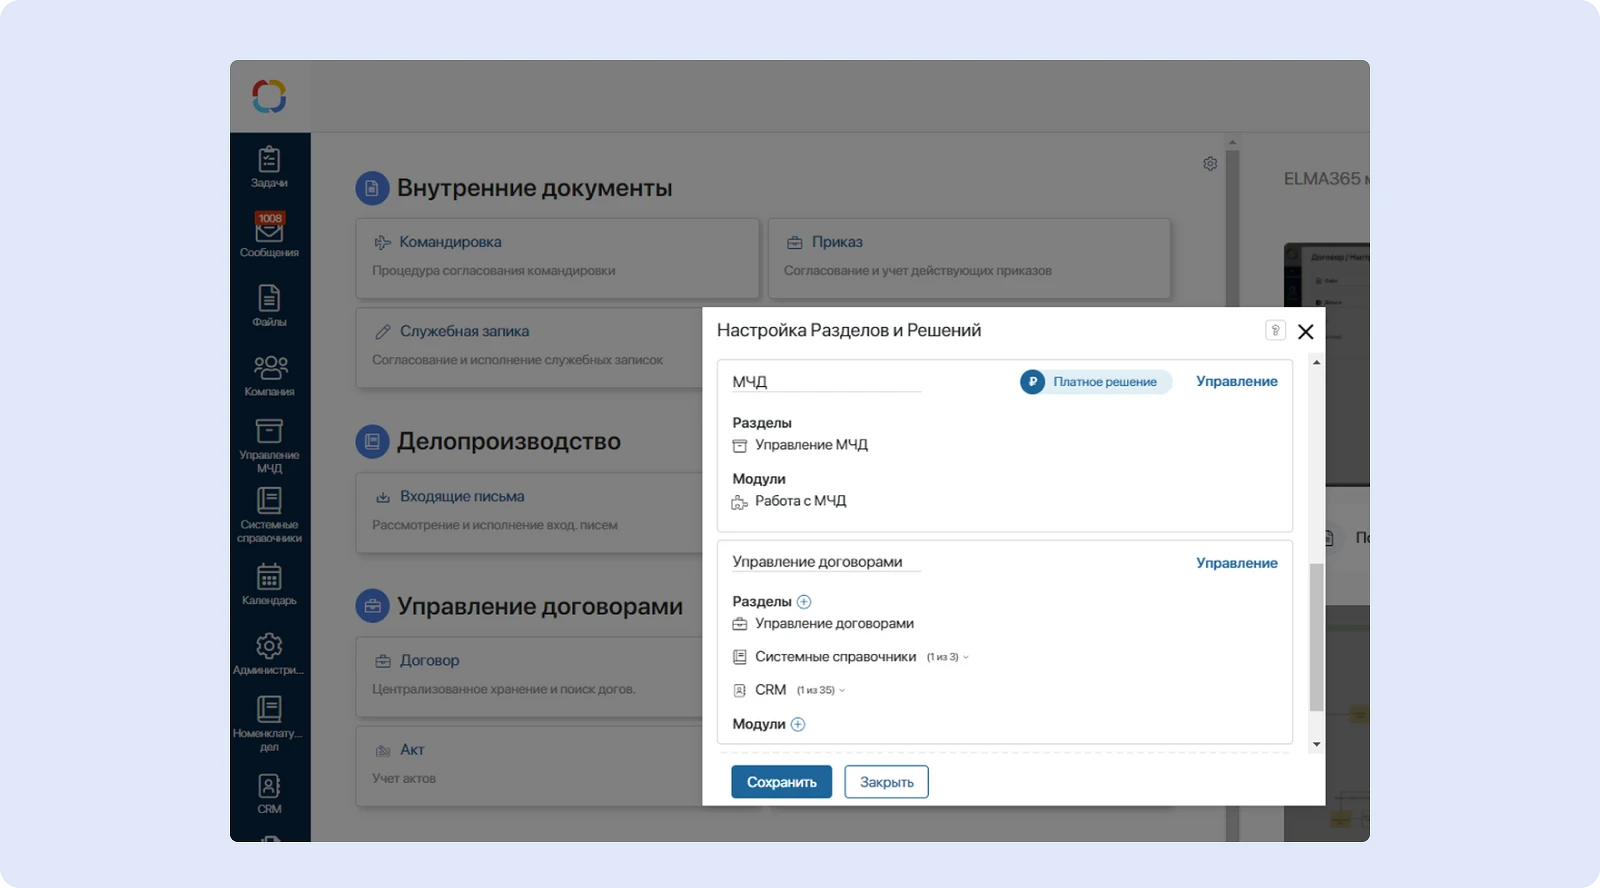The image size is (1600, 888).
Task: Click the plus icon next to Разделы
Action: 804,602
